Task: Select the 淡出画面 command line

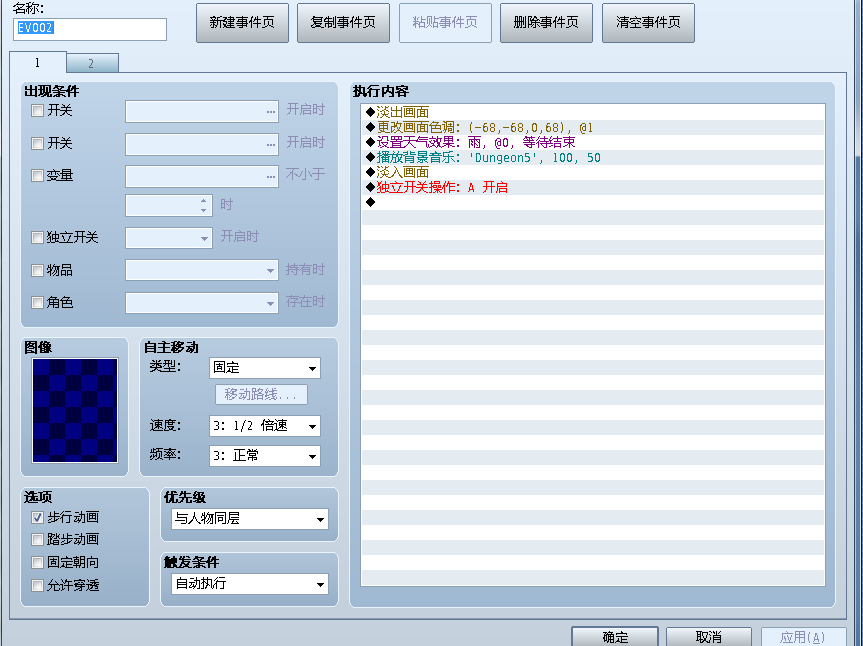Action: coord(593,112)
